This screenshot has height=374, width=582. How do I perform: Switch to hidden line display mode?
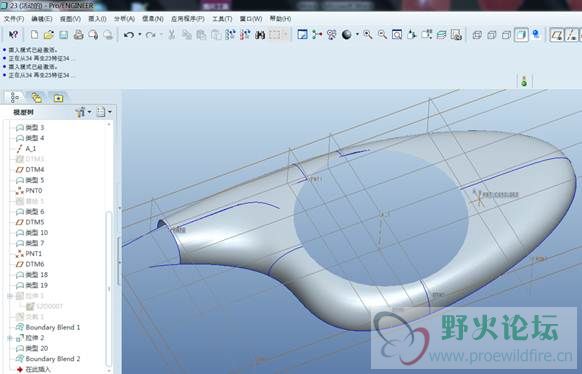point(491,35)
